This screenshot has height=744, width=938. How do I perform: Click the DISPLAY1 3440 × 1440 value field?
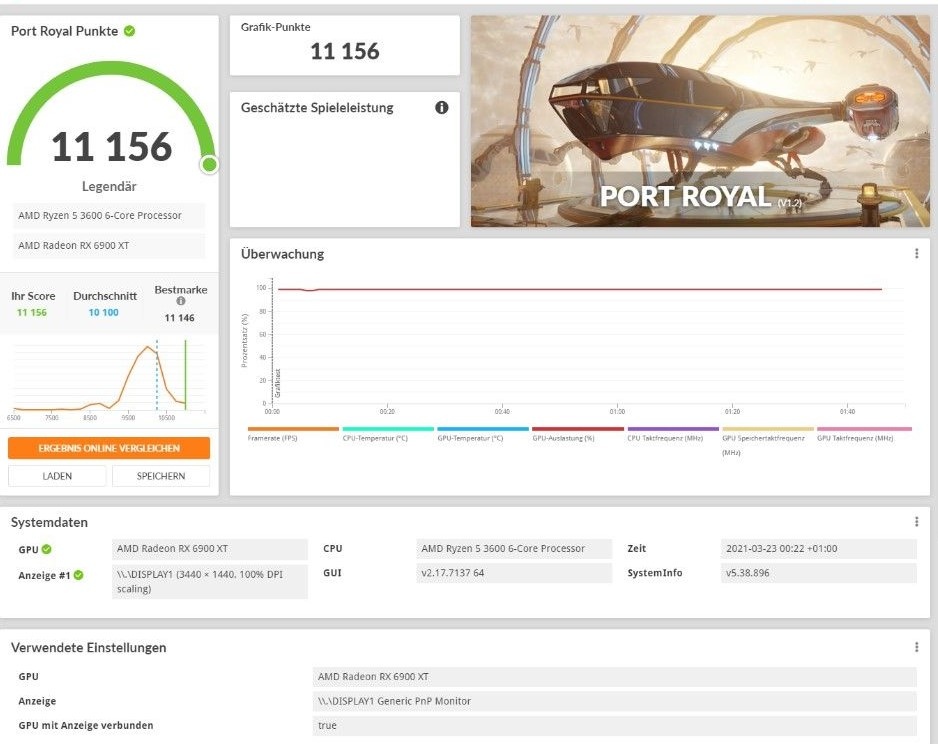point(210,581)
